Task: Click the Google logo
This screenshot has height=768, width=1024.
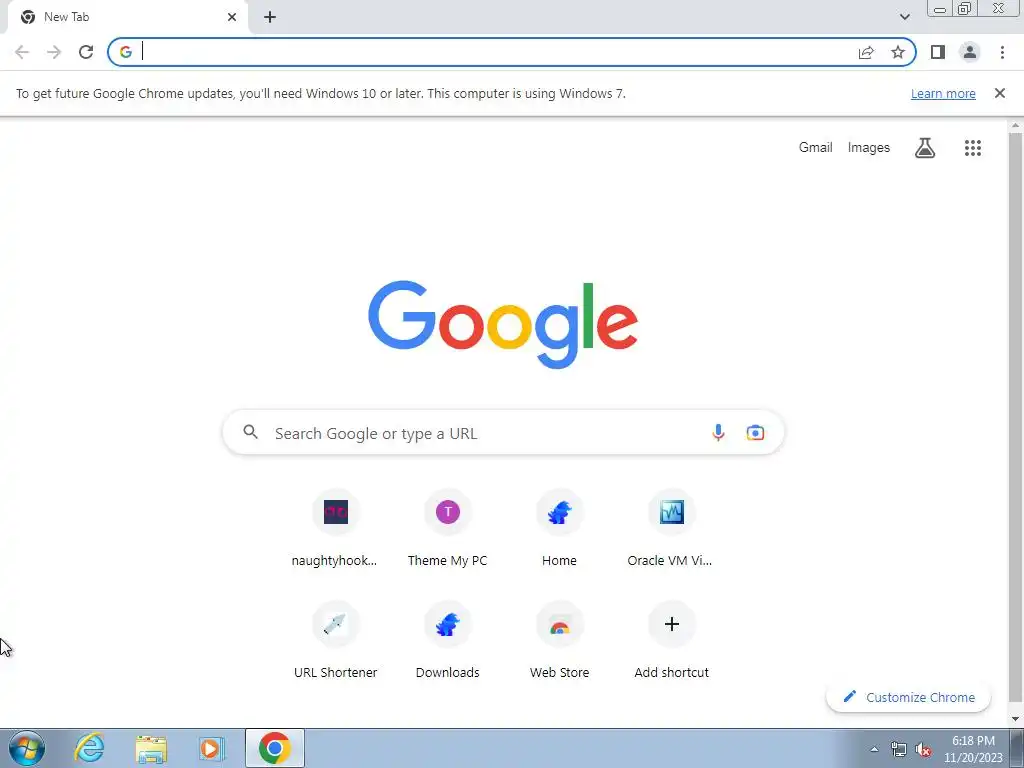Action: (x=503, y=325)
